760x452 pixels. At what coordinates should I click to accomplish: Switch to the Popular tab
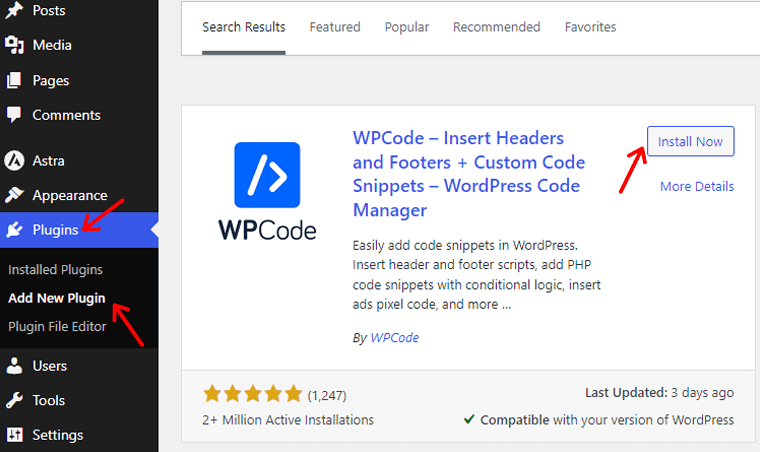click(406, 27)
